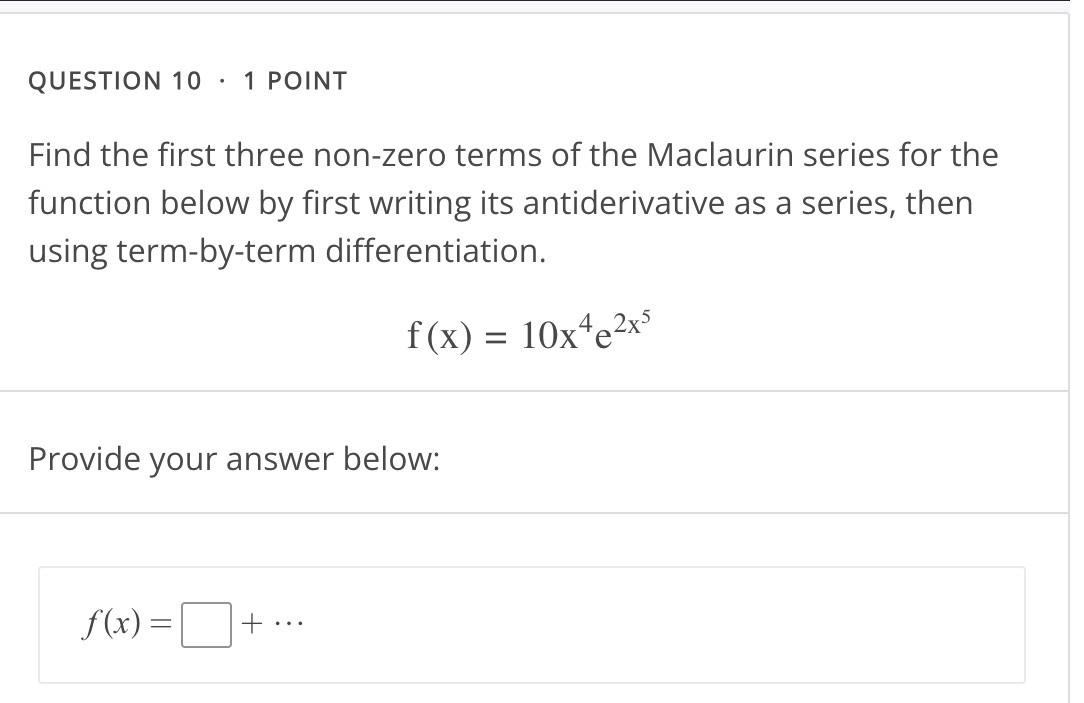1084x703 pixels.
Task: Select the QUESTION 10 header
Action: pyautogui.click(x=114, y=81)
